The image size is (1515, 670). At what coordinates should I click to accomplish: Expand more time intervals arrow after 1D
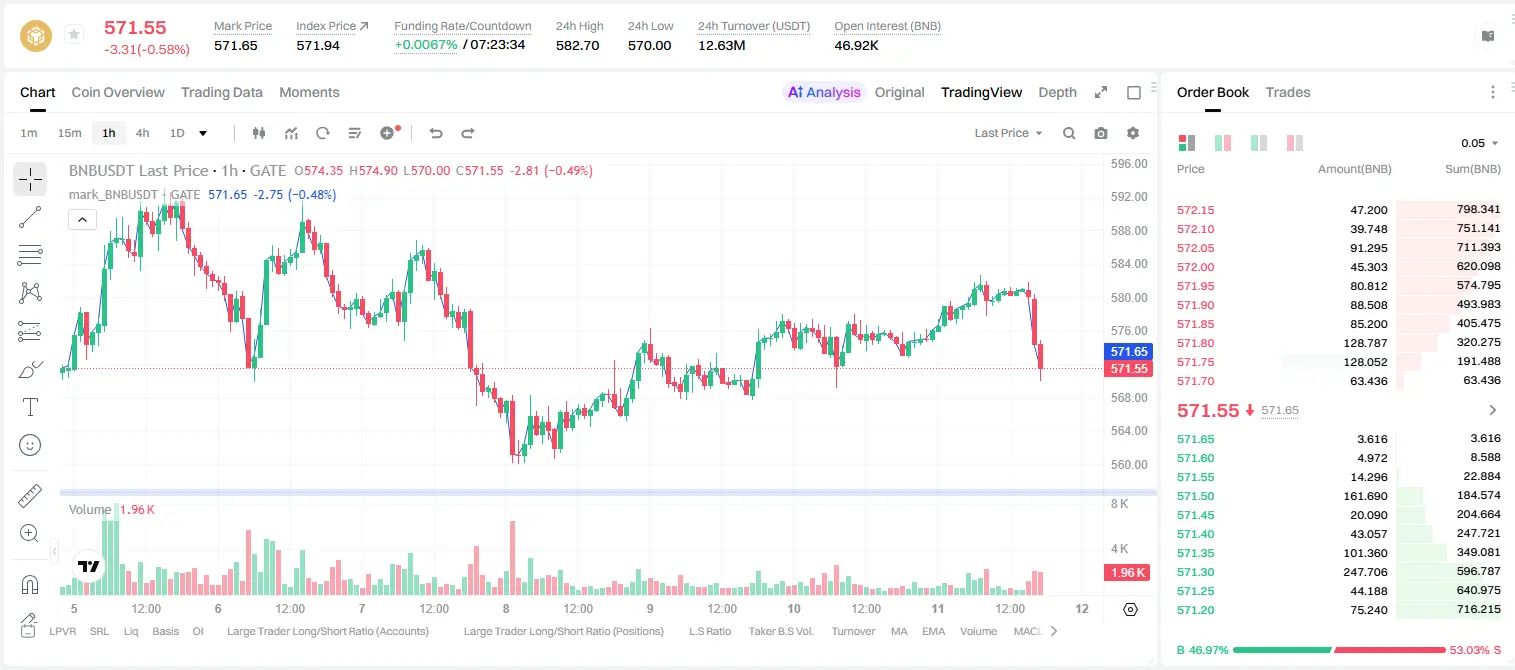click(203, 133)
